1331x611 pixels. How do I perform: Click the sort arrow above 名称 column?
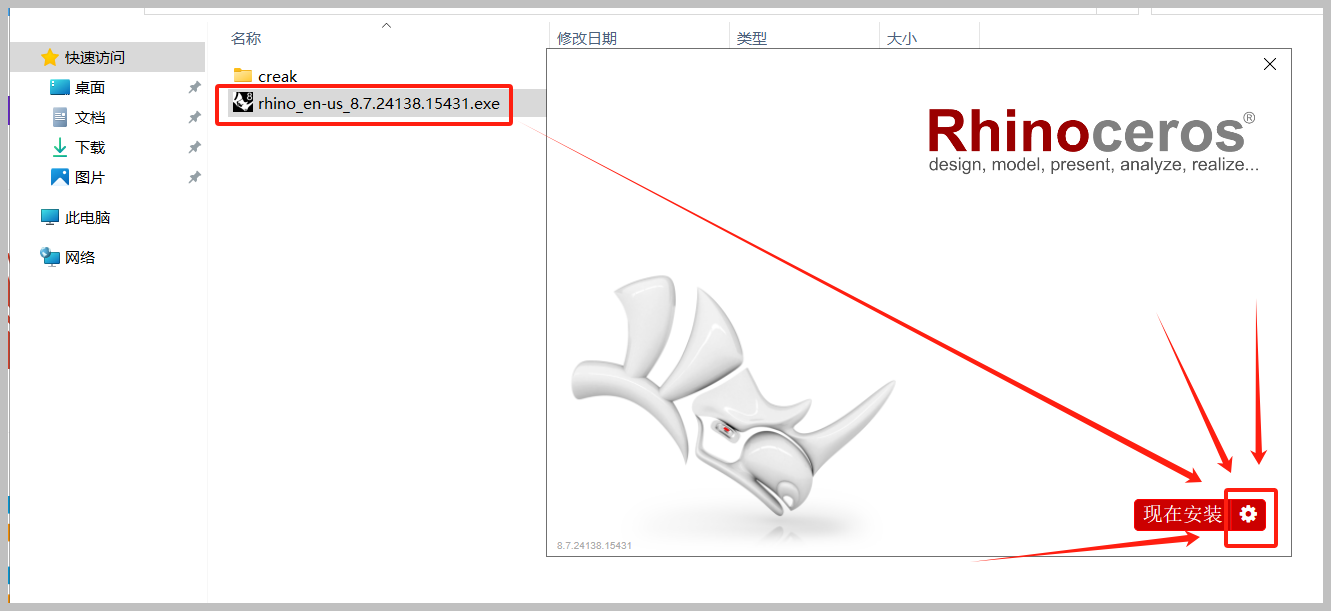(387, 25)
